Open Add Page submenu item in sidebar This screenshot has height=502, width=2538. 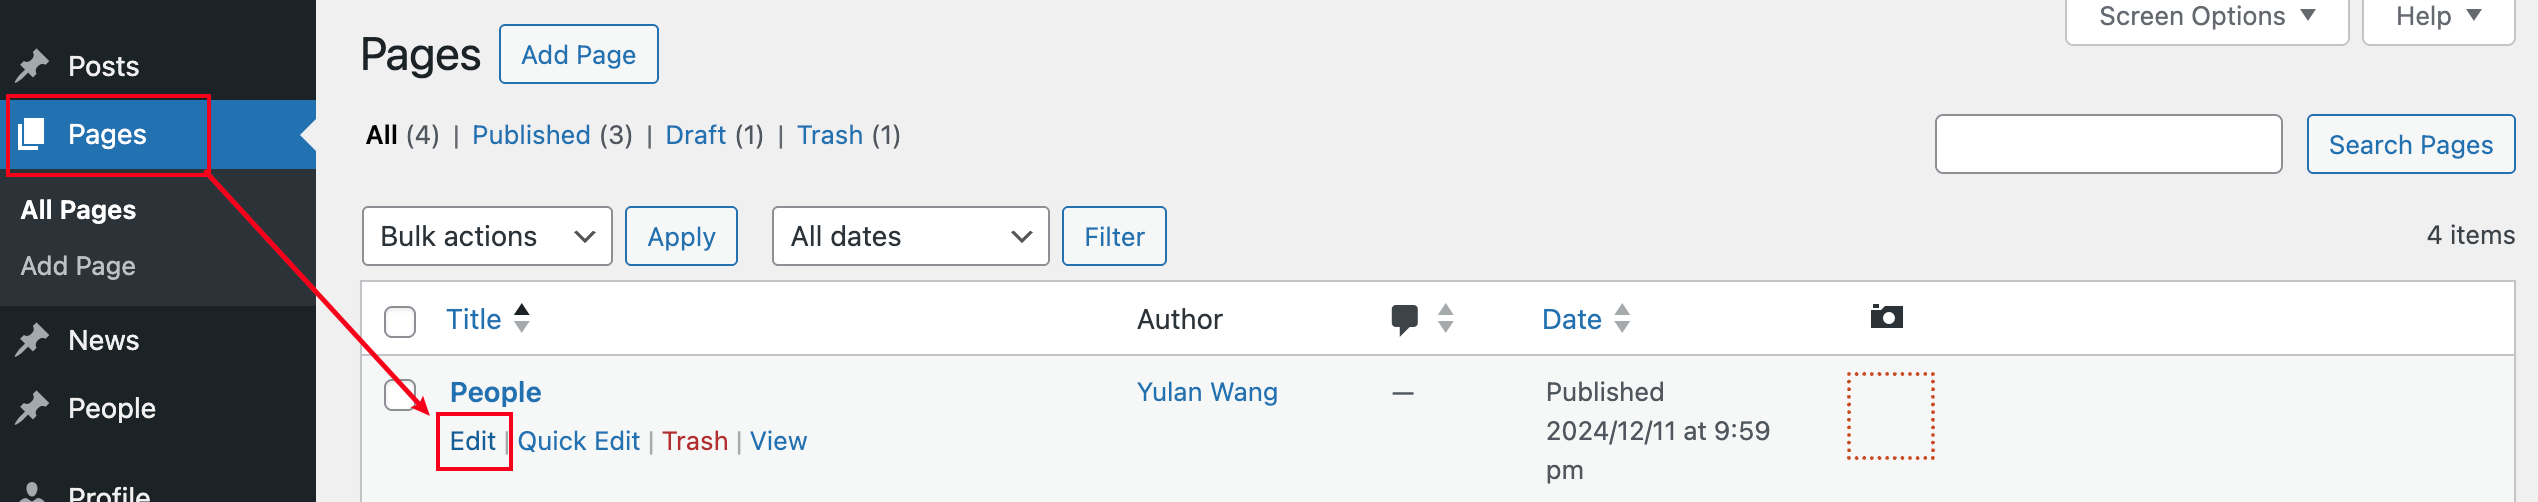click(78, 266)
